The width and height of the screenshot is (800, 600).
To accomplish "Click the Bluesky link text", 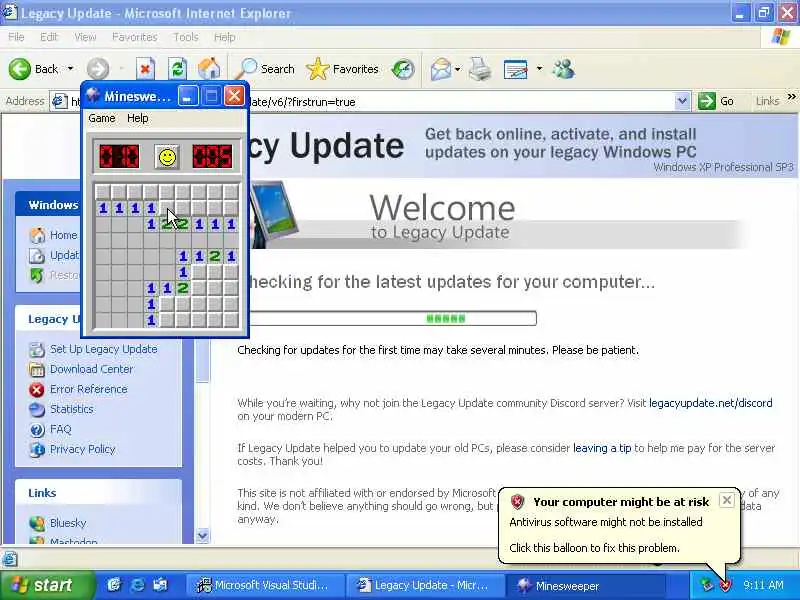I will tap(68, 523).
